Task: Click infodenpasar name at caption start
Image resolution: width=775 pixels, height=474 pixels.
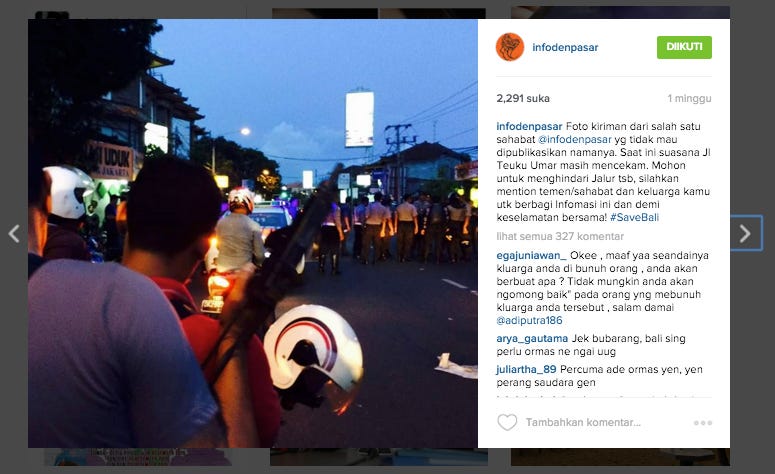Action: tap(529, 127)
